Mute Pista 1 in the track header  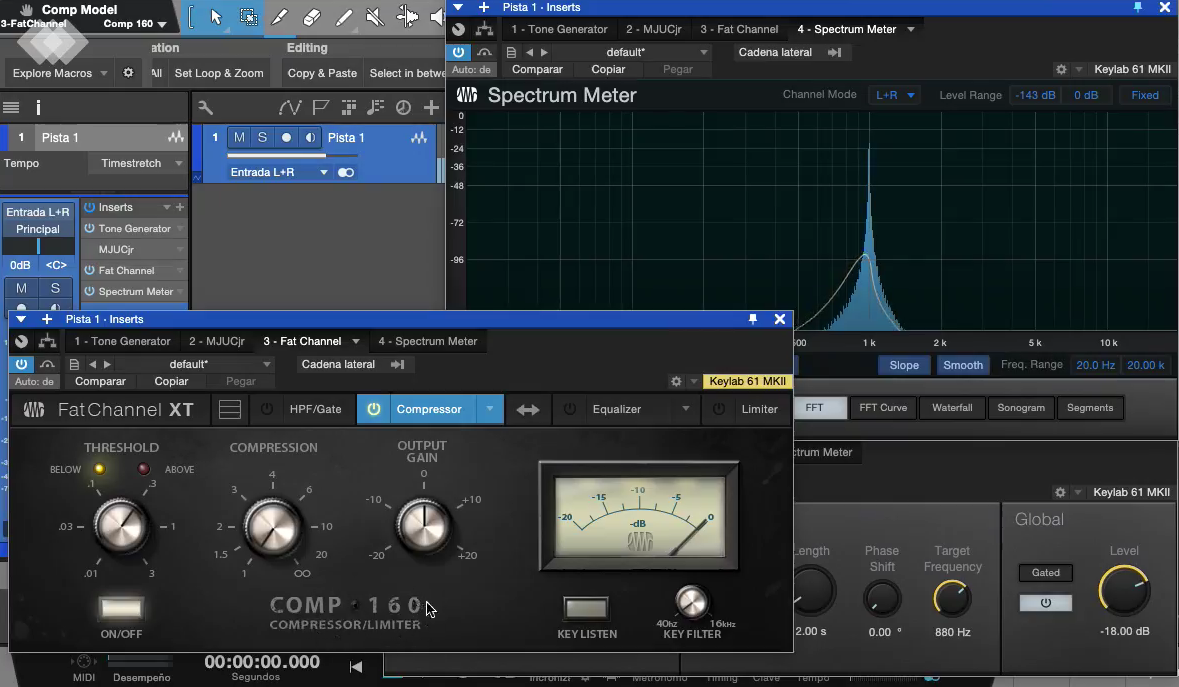coord(239,138)
